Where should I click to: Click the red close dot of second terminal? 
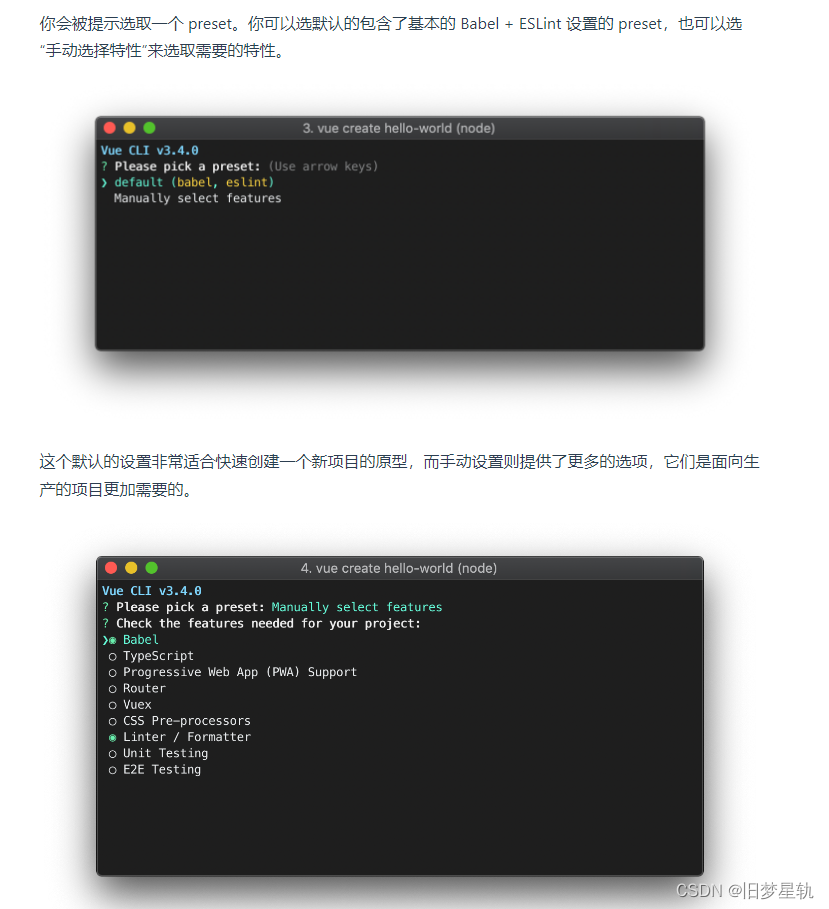(111, 568)
